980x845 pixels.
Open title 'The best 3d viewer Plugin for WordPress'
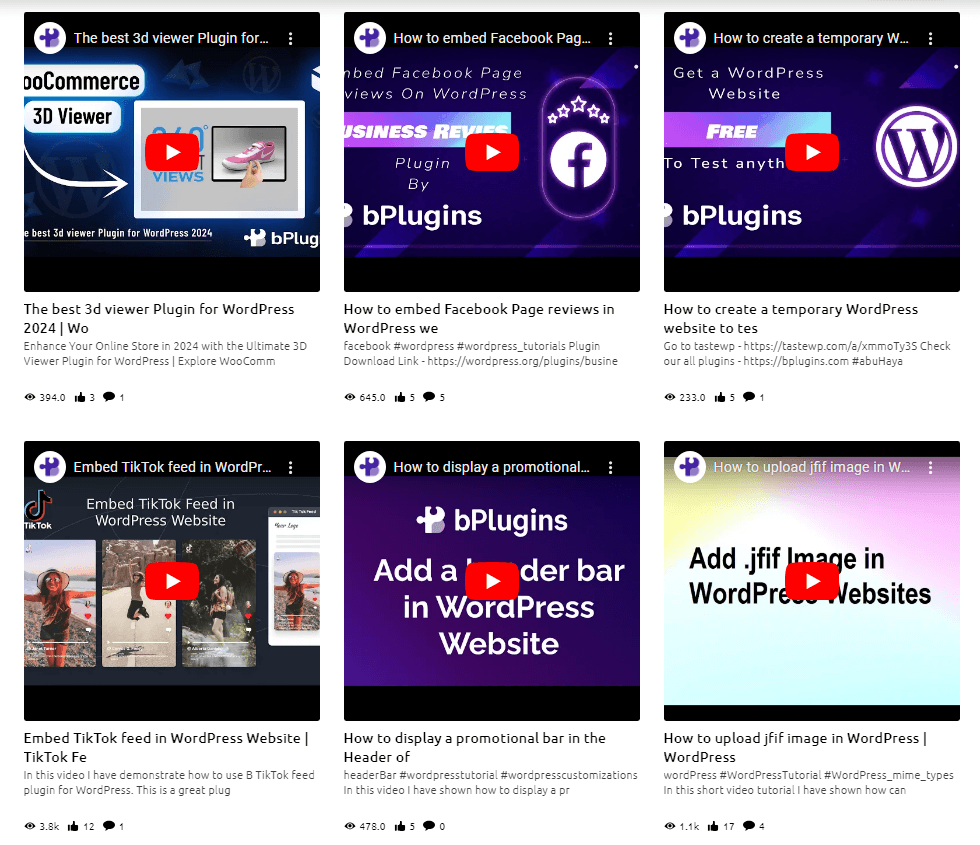coord(159,318)
